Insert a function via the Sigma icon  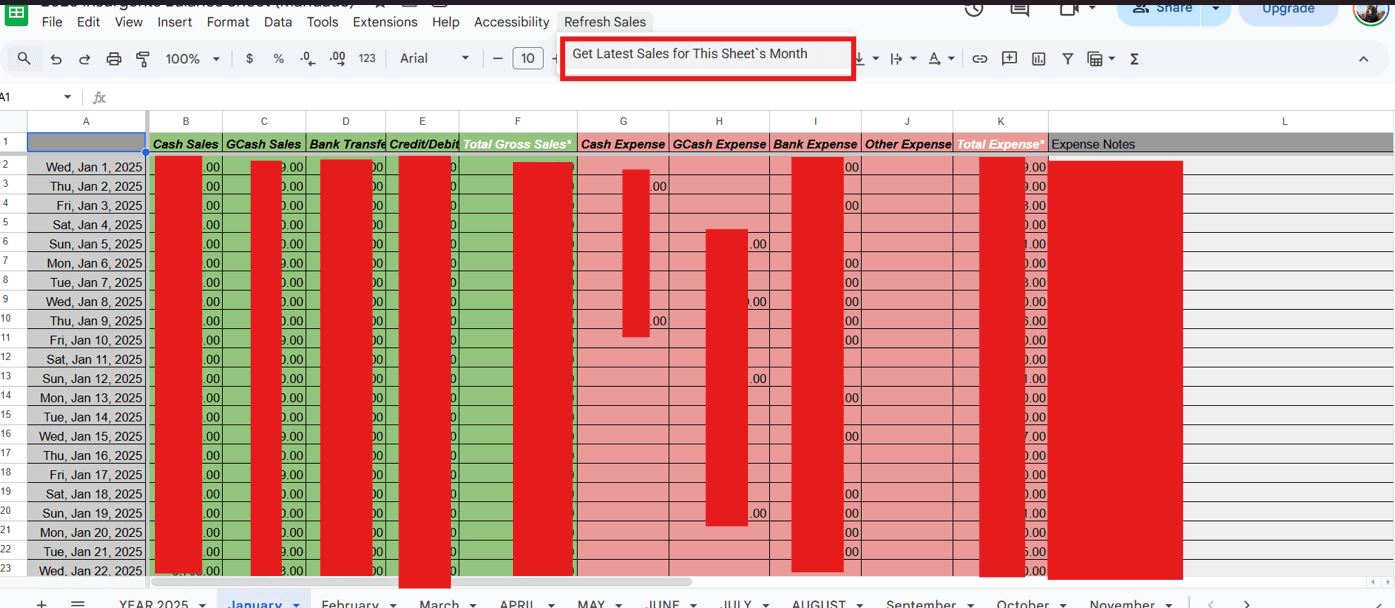click(1135, 58)
